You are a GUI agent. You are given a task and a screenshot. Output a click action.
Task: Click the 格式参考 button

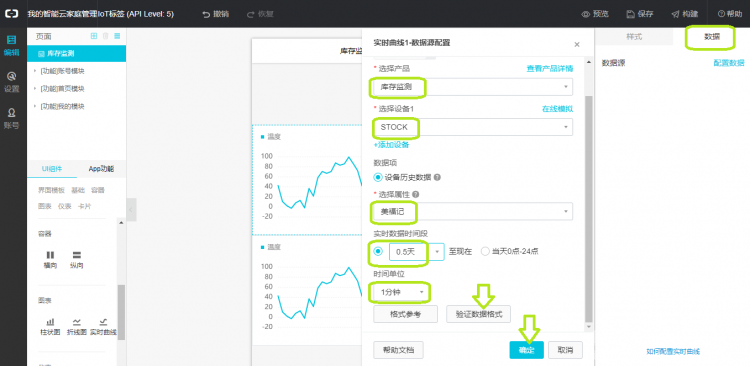point(405,314)
